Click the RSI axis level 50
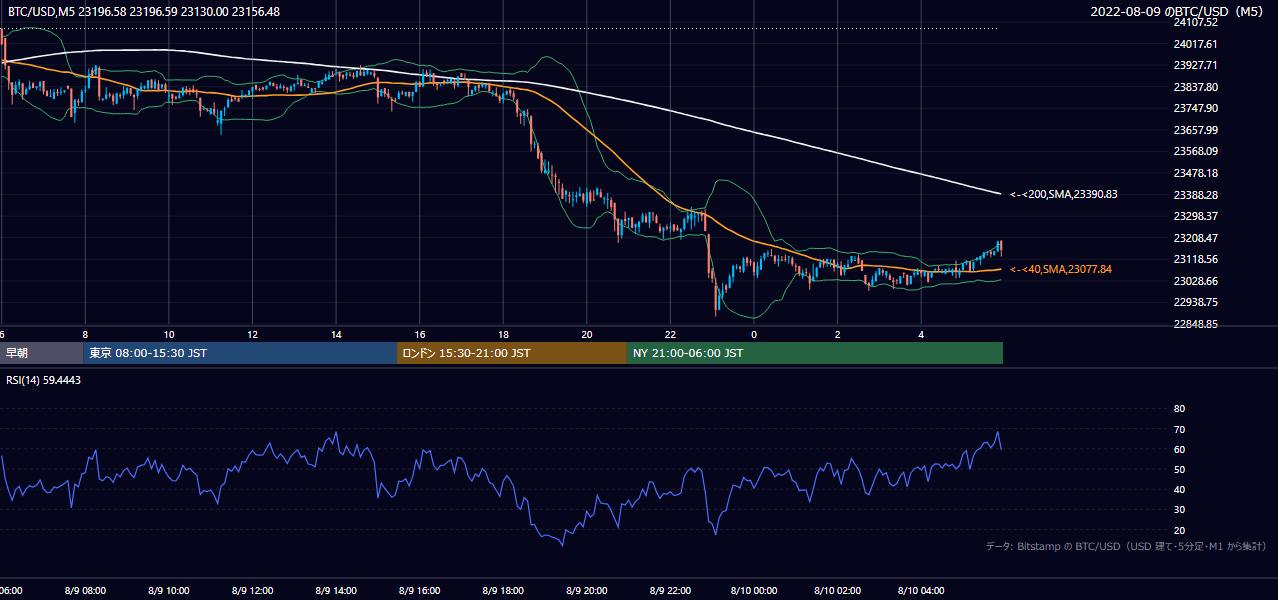Screen dimensions: 1278x600 pos(1179,469)
